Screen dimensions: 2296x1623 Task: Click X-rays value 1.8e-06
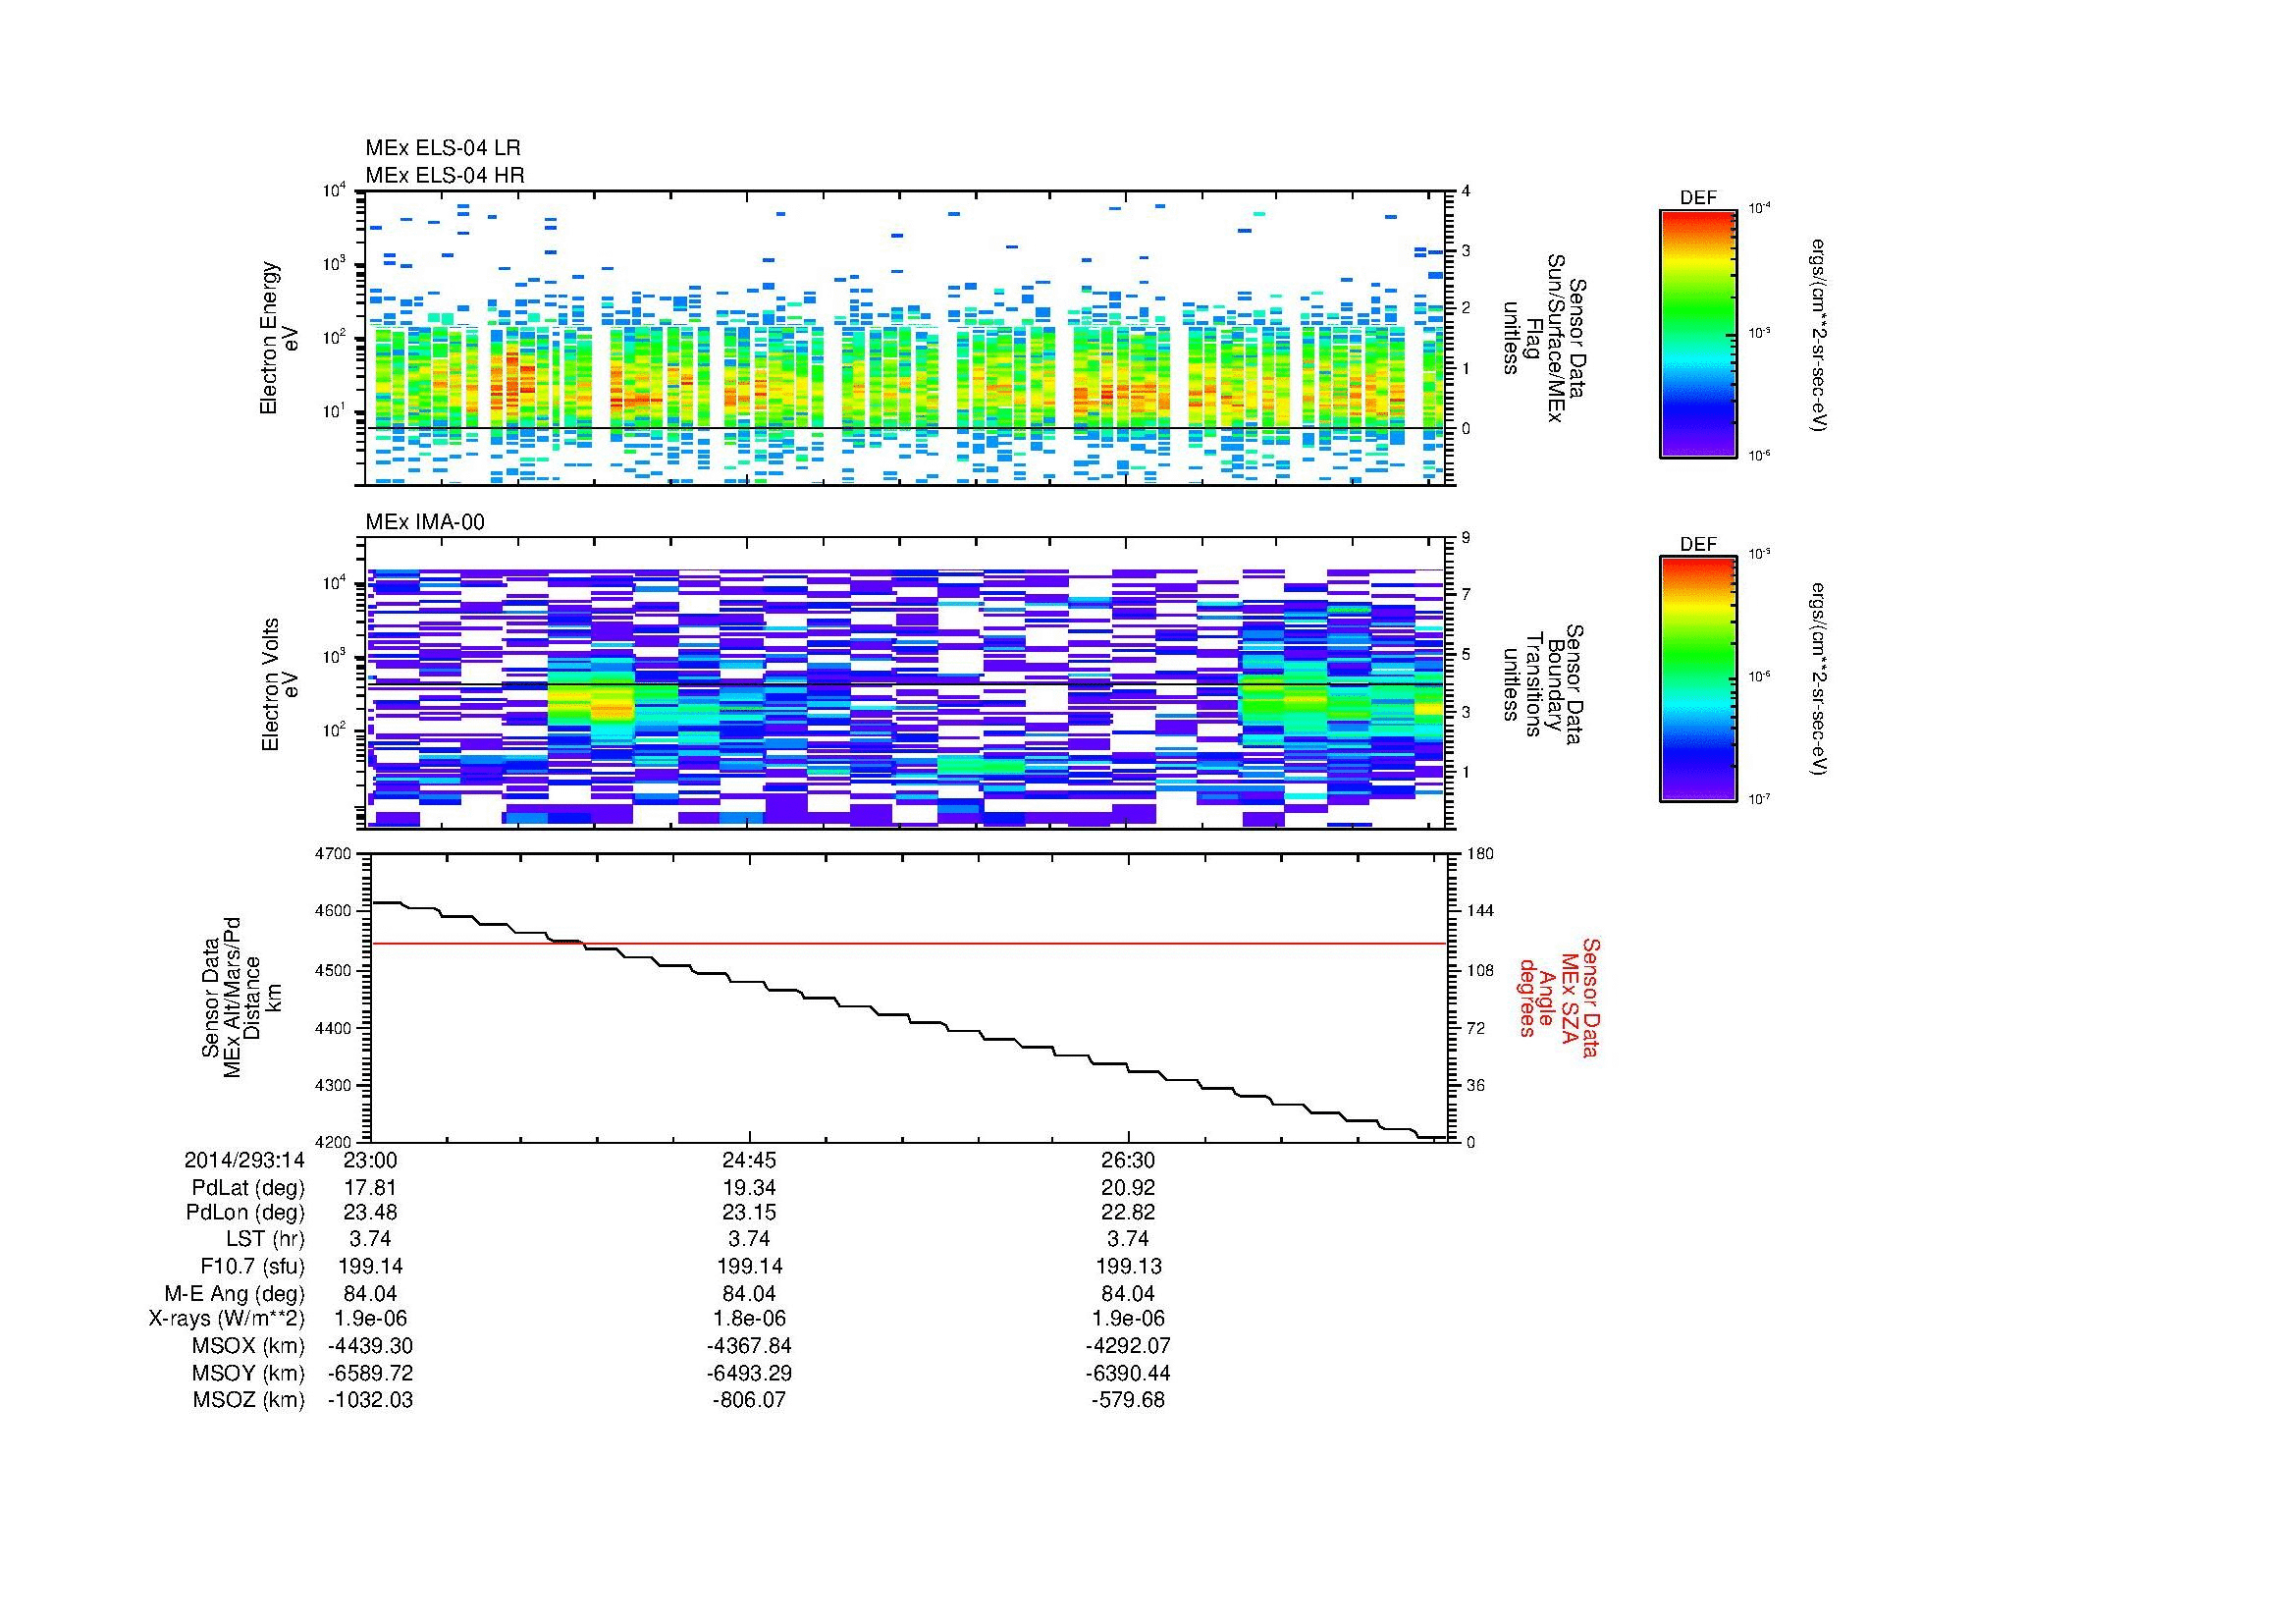[x=749, y=1319]
